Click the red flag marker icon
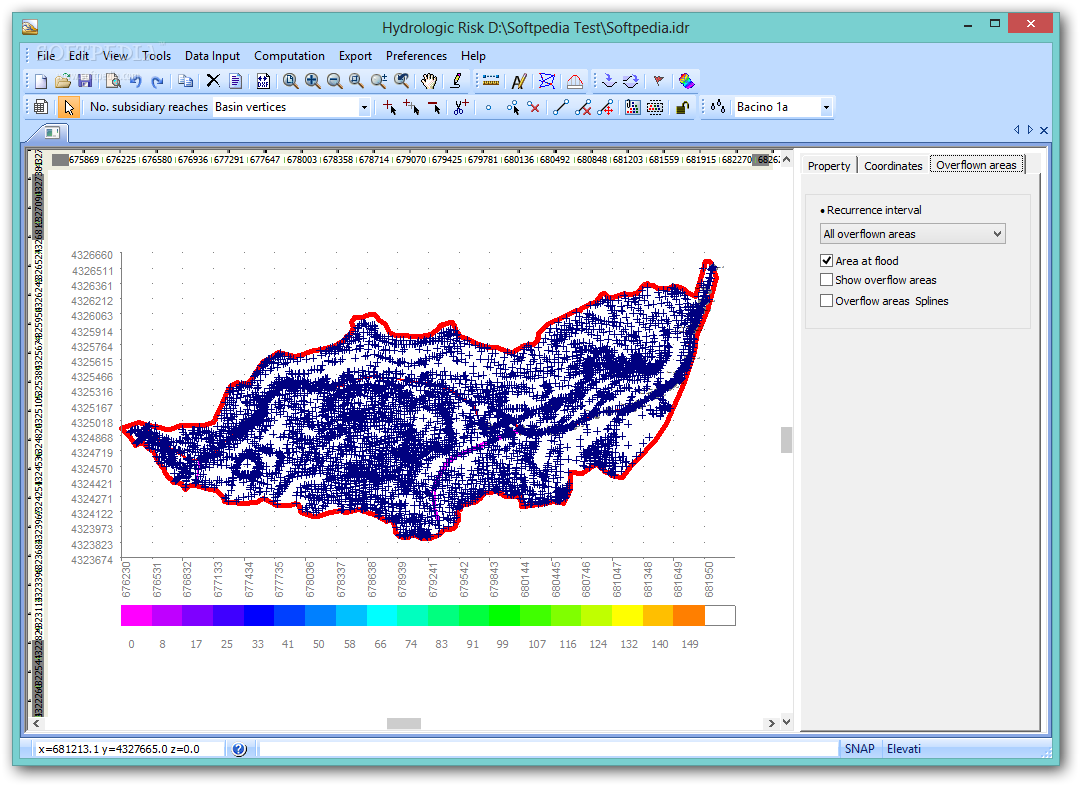Screen dimensions: 1080x786 click(x=658, y=81)
